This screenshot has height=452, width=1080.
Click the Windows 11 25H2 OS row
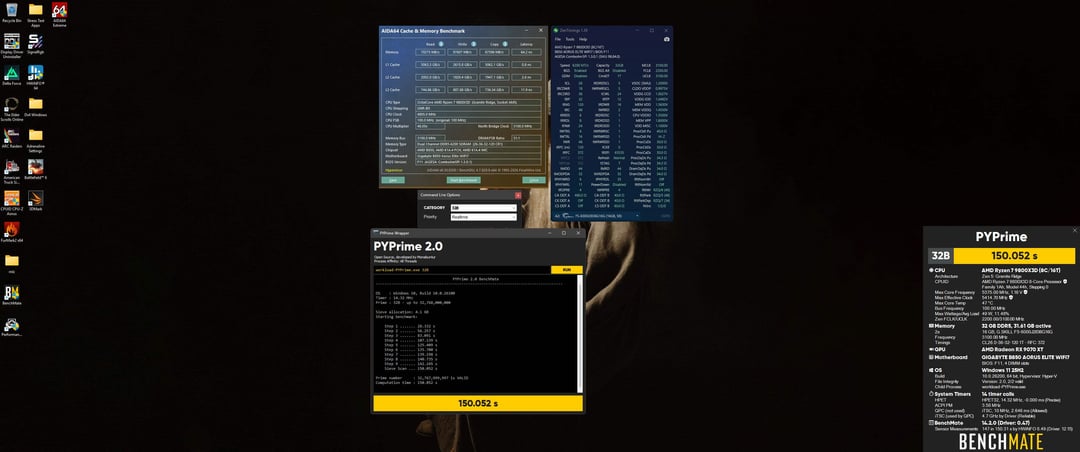(x=1002, y=370)
